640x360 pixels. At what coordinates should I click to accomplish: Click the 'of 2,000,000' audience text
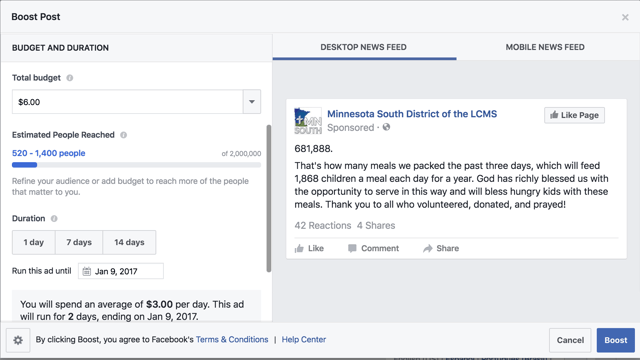point(241,154)
